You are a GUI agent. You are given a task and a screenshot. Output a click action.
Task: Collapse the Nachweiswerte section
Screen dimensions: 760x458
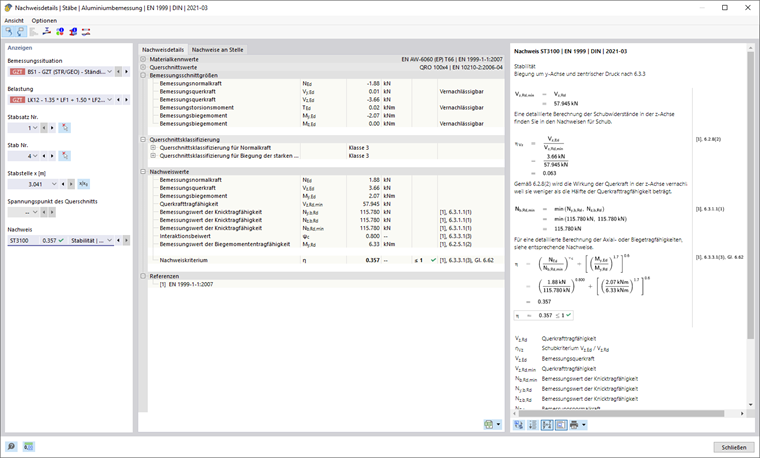coord(143,172)
